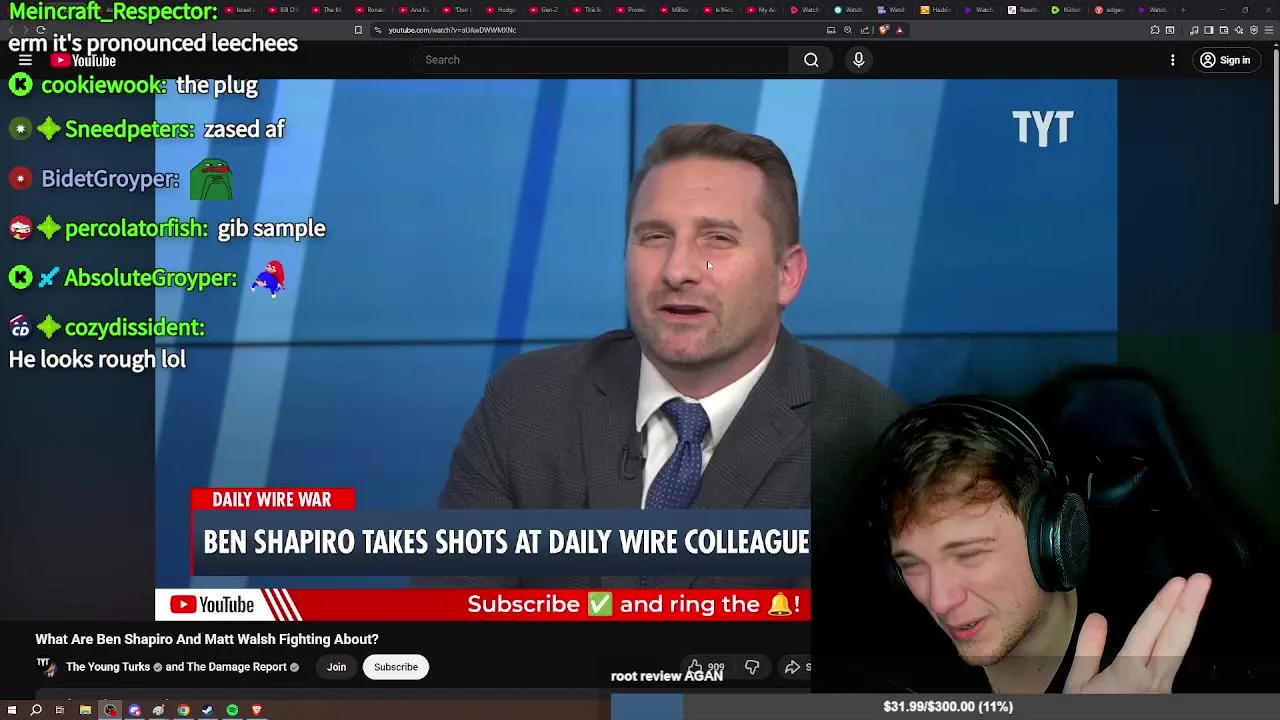Click chat username AbsoluteGroyper
This screenshot has width=1280, height=720.
pos(150,278)
